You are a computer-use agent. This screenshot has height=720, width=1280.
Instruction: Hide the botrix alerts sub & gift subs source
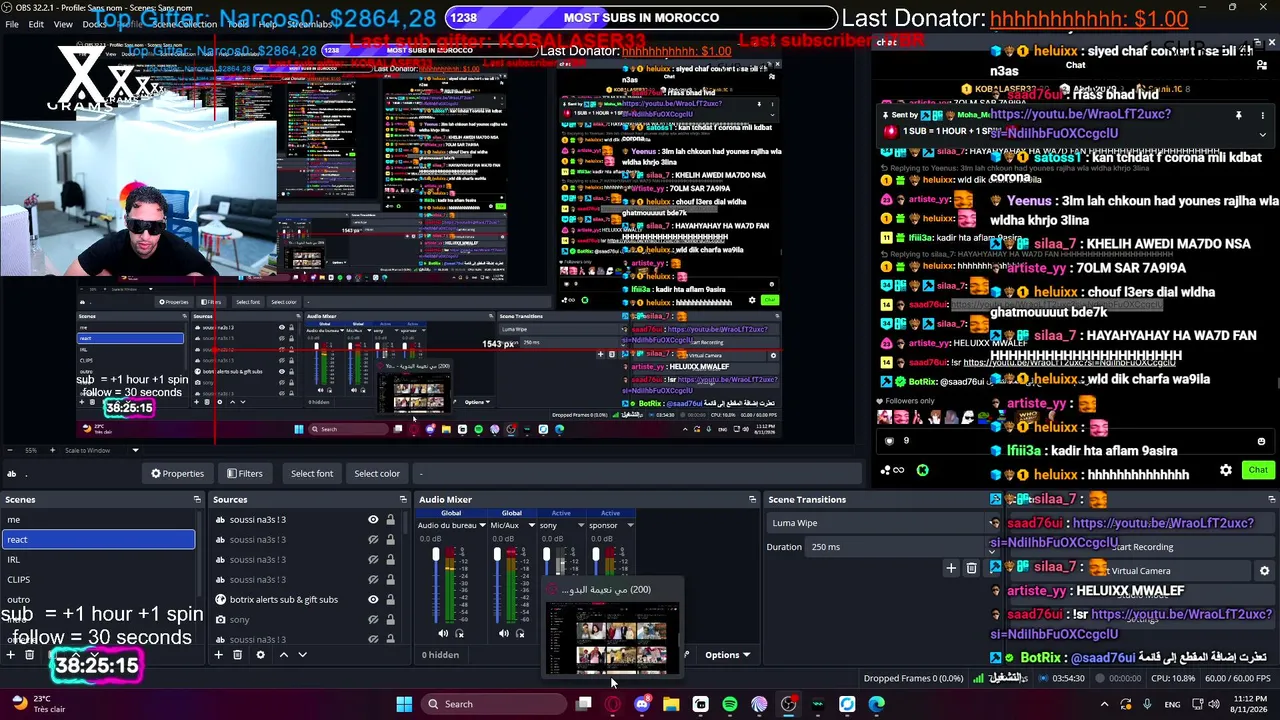(x=373, y=600)
